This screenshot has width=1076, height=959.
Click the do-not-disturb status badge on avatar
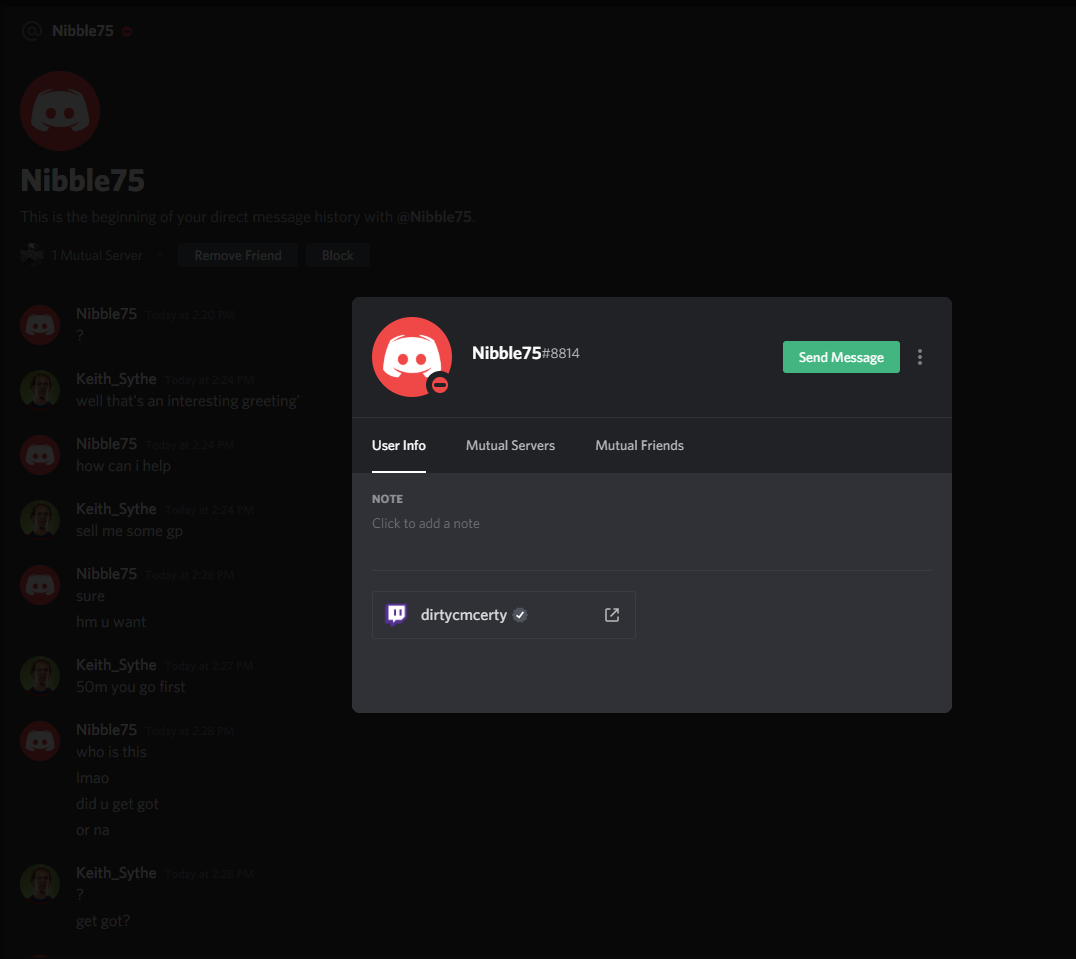pyautogui.click(x=440, y=385)
